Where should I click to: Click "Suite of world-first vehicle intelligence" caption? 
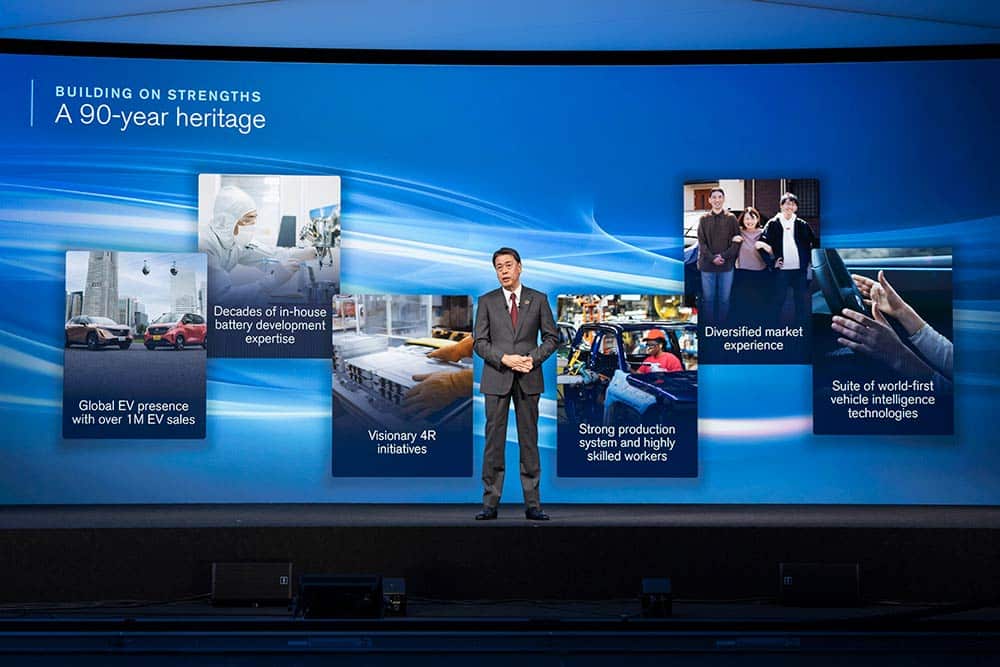coord(882,399)
